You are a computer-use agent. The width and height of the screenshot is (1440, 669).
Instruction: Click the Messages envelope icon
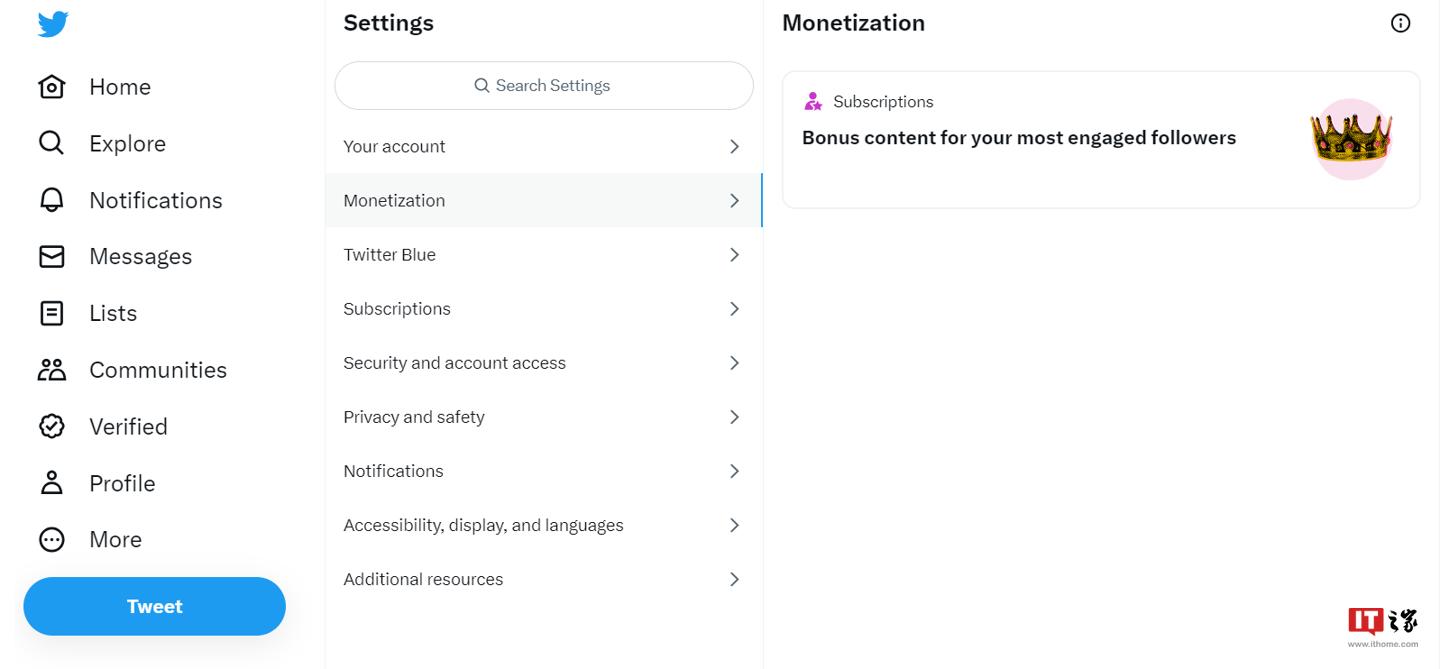tap(52, 257)
